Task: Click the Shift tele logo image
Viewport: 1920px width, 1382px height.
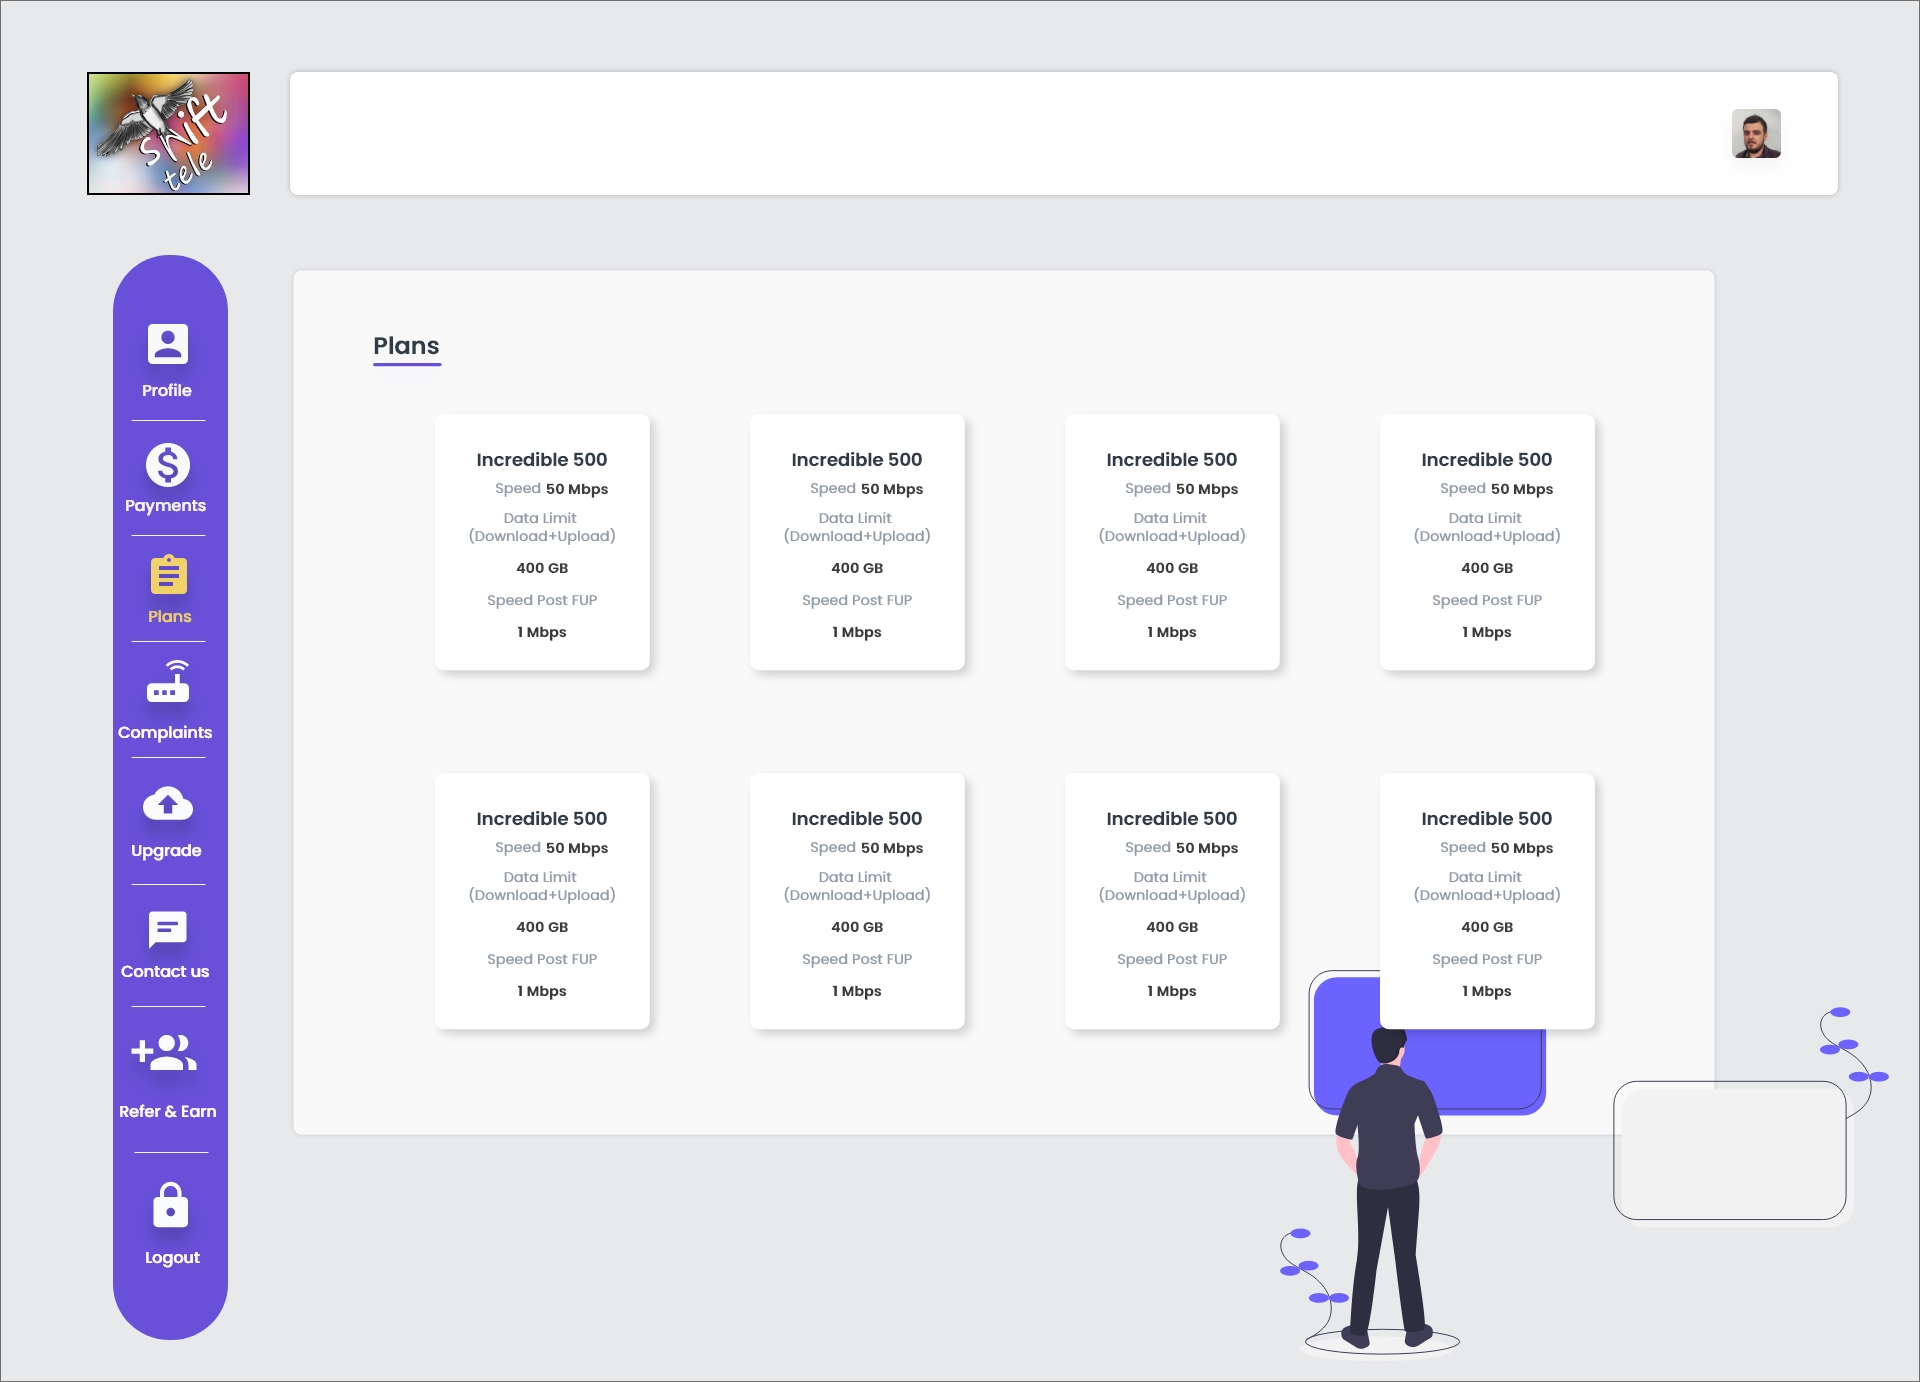Action: 168,133
